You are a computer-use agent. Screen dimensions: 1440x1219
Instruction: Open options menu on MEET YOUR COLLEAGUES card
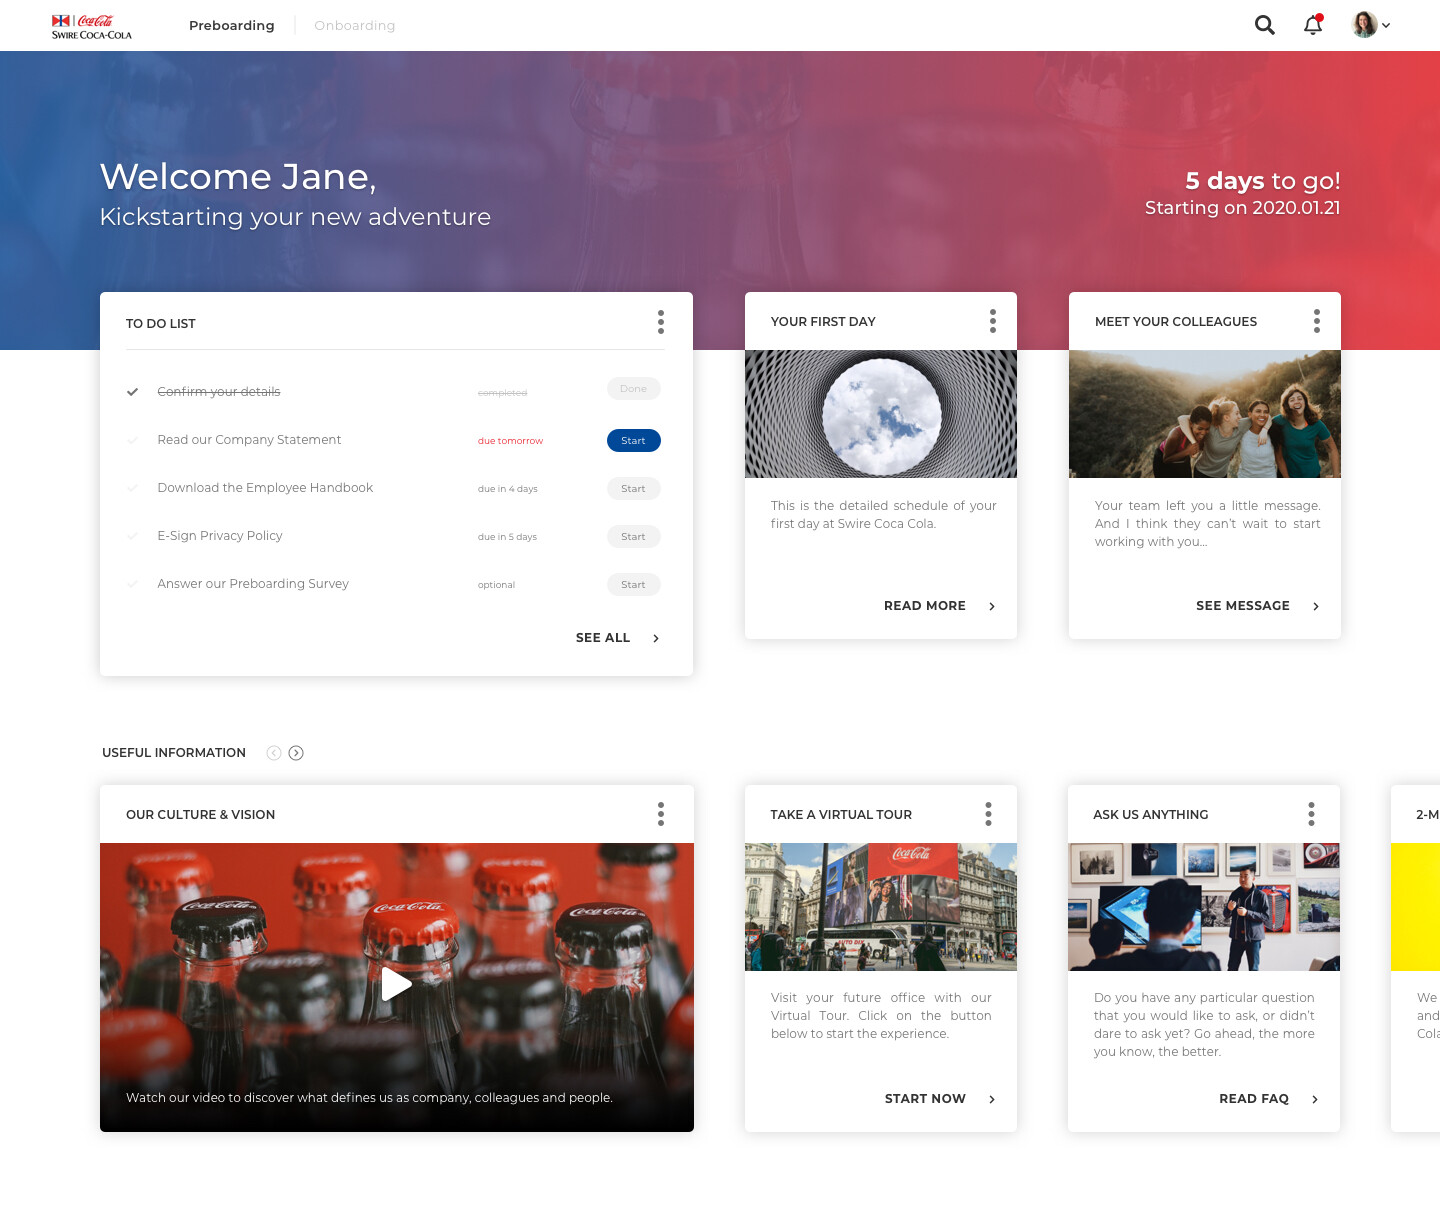(x=1317, y=321)
